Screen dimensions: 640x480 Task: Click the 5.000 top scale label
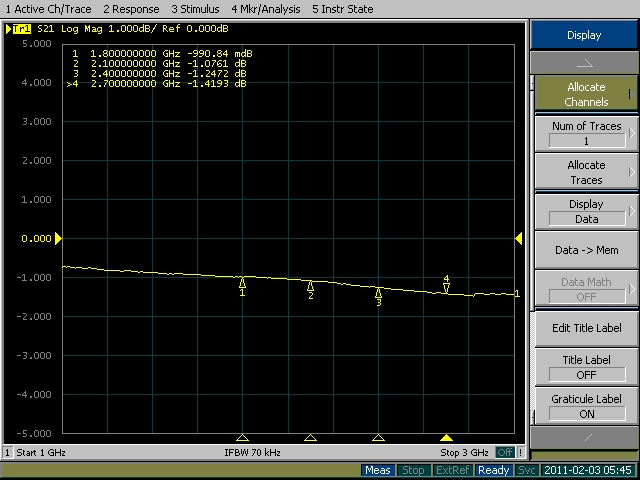click(x=37, y=43)
